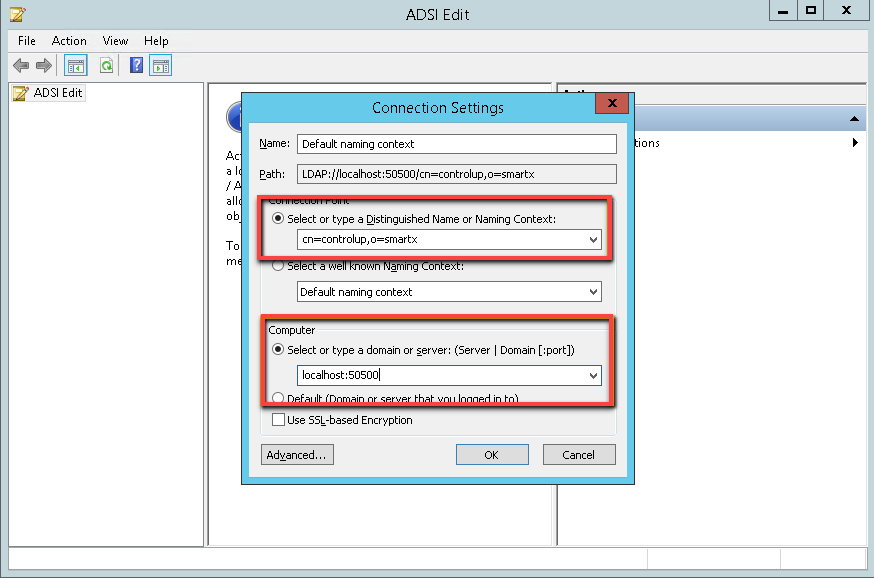Click the Refresh toolbar icon
Viewport: 874px width, 578px height.
[106, 66]
